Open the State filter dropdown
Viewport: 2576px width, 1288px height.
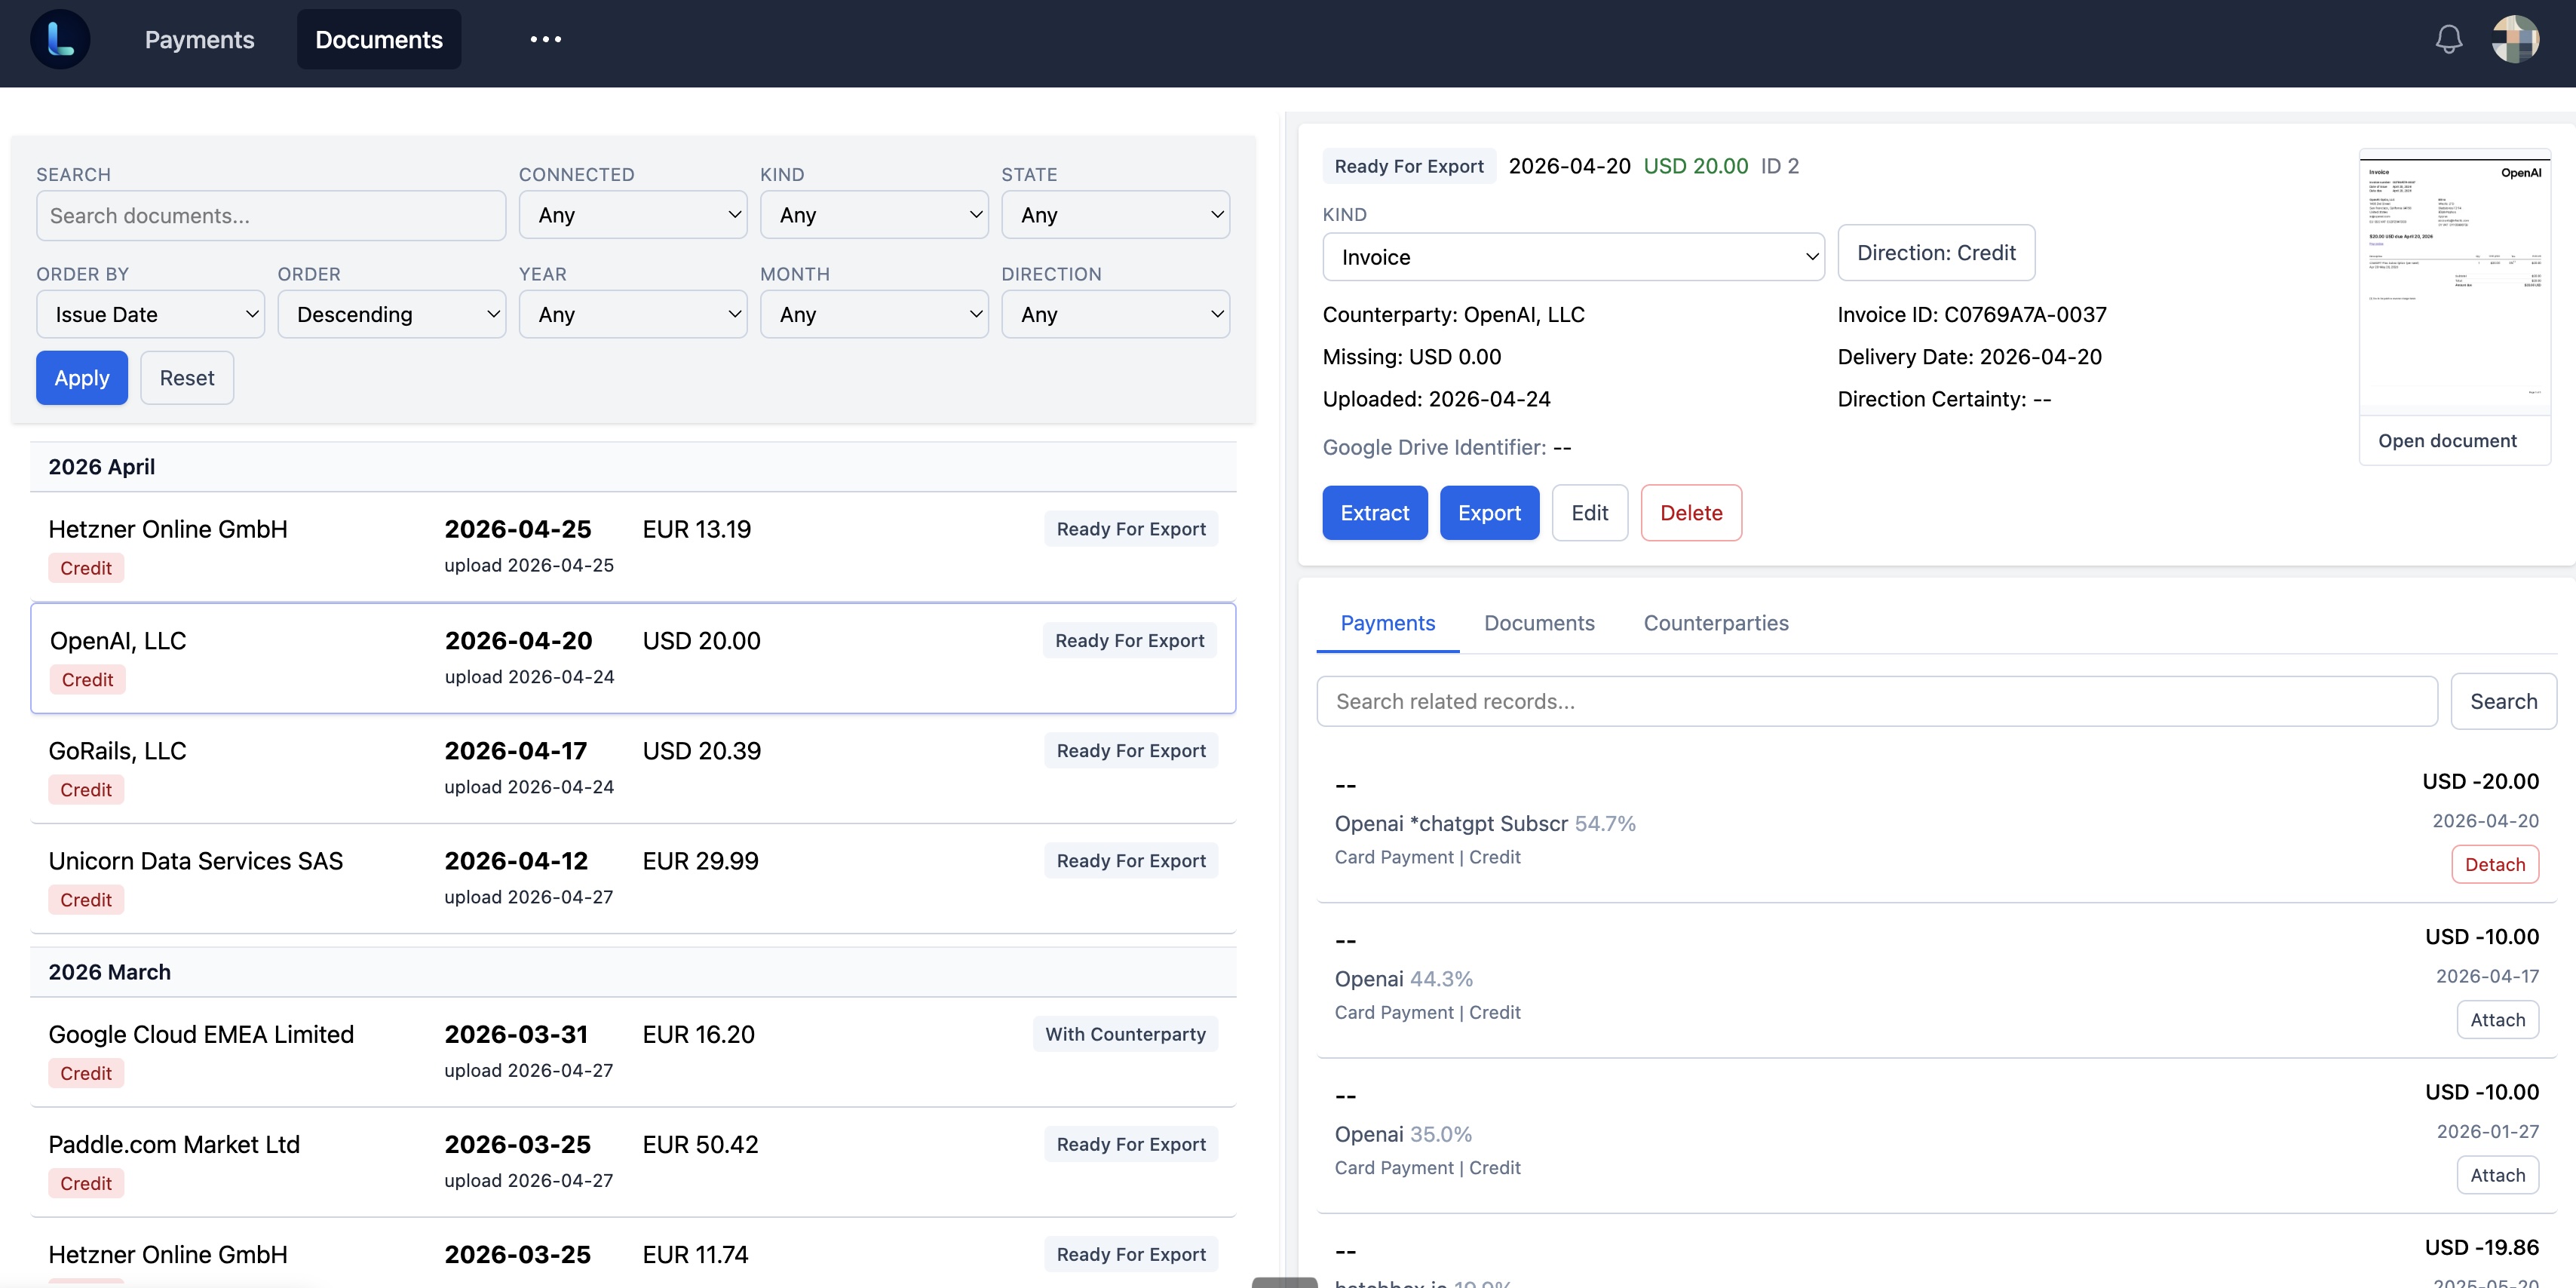pos(1115,215)
